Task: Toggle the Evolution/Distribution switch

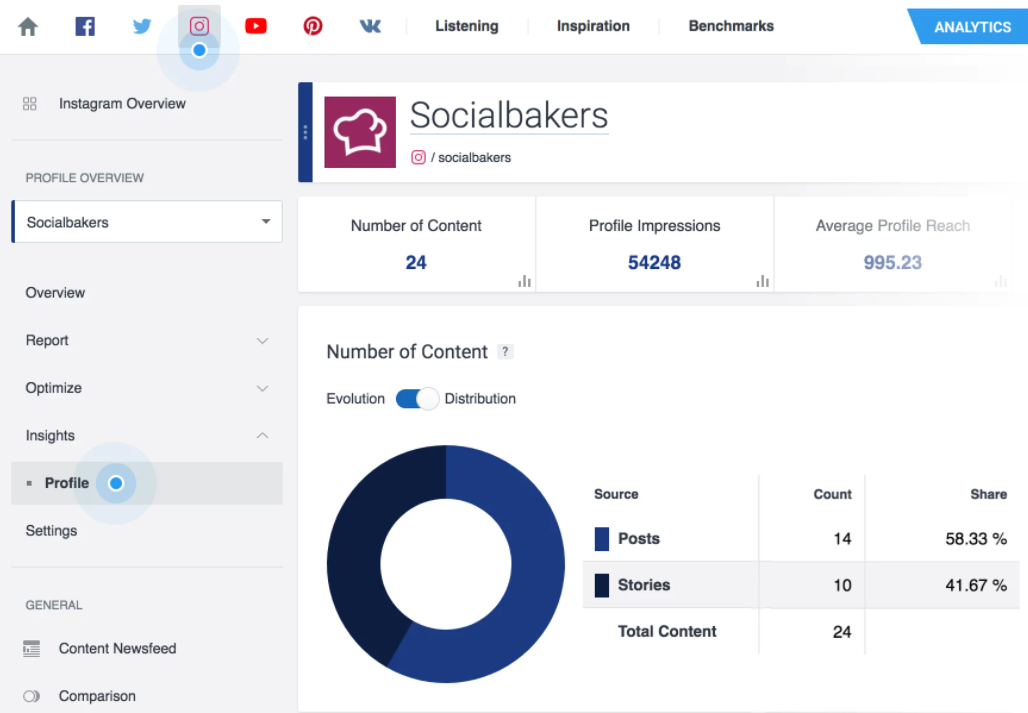Action: pos(416,399)
